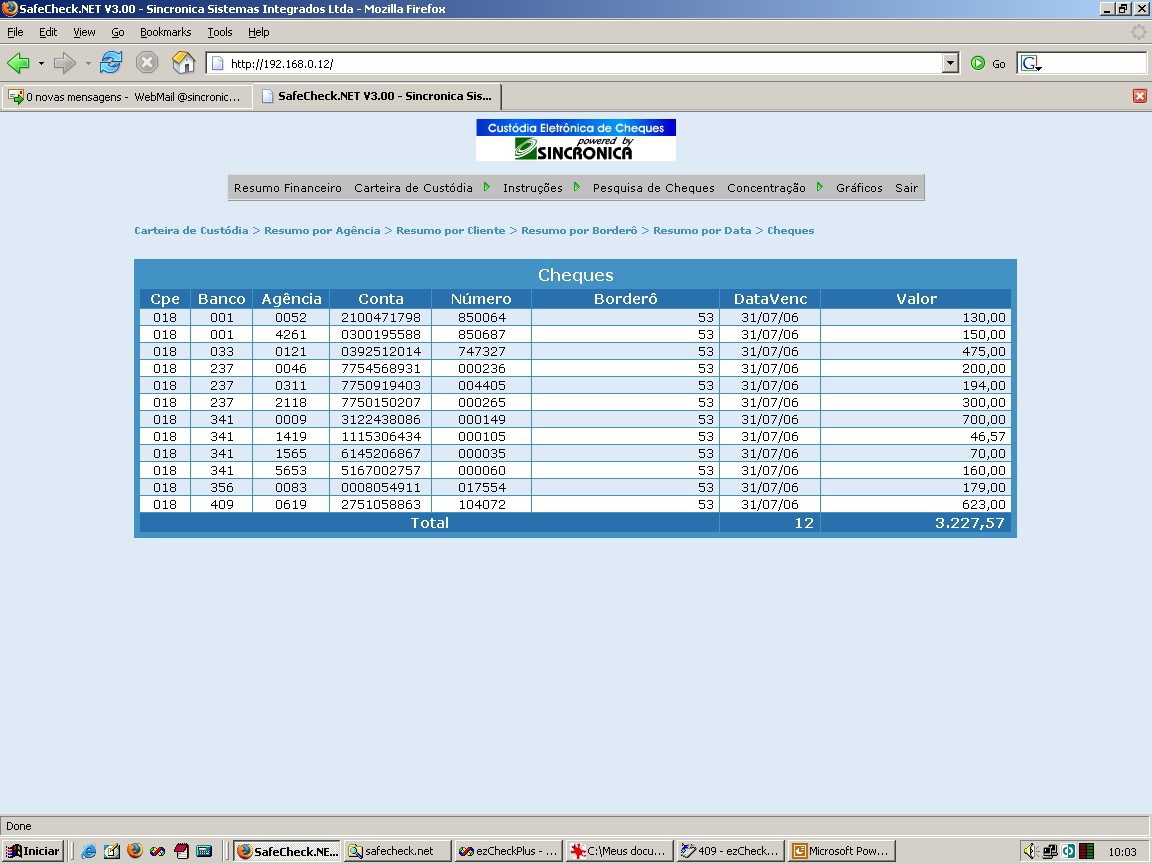Image resolution: width=1152 pixels, height=864 pixels.
Task: Open Internet Explorer from the quick launch
Action: pos(89,851)
